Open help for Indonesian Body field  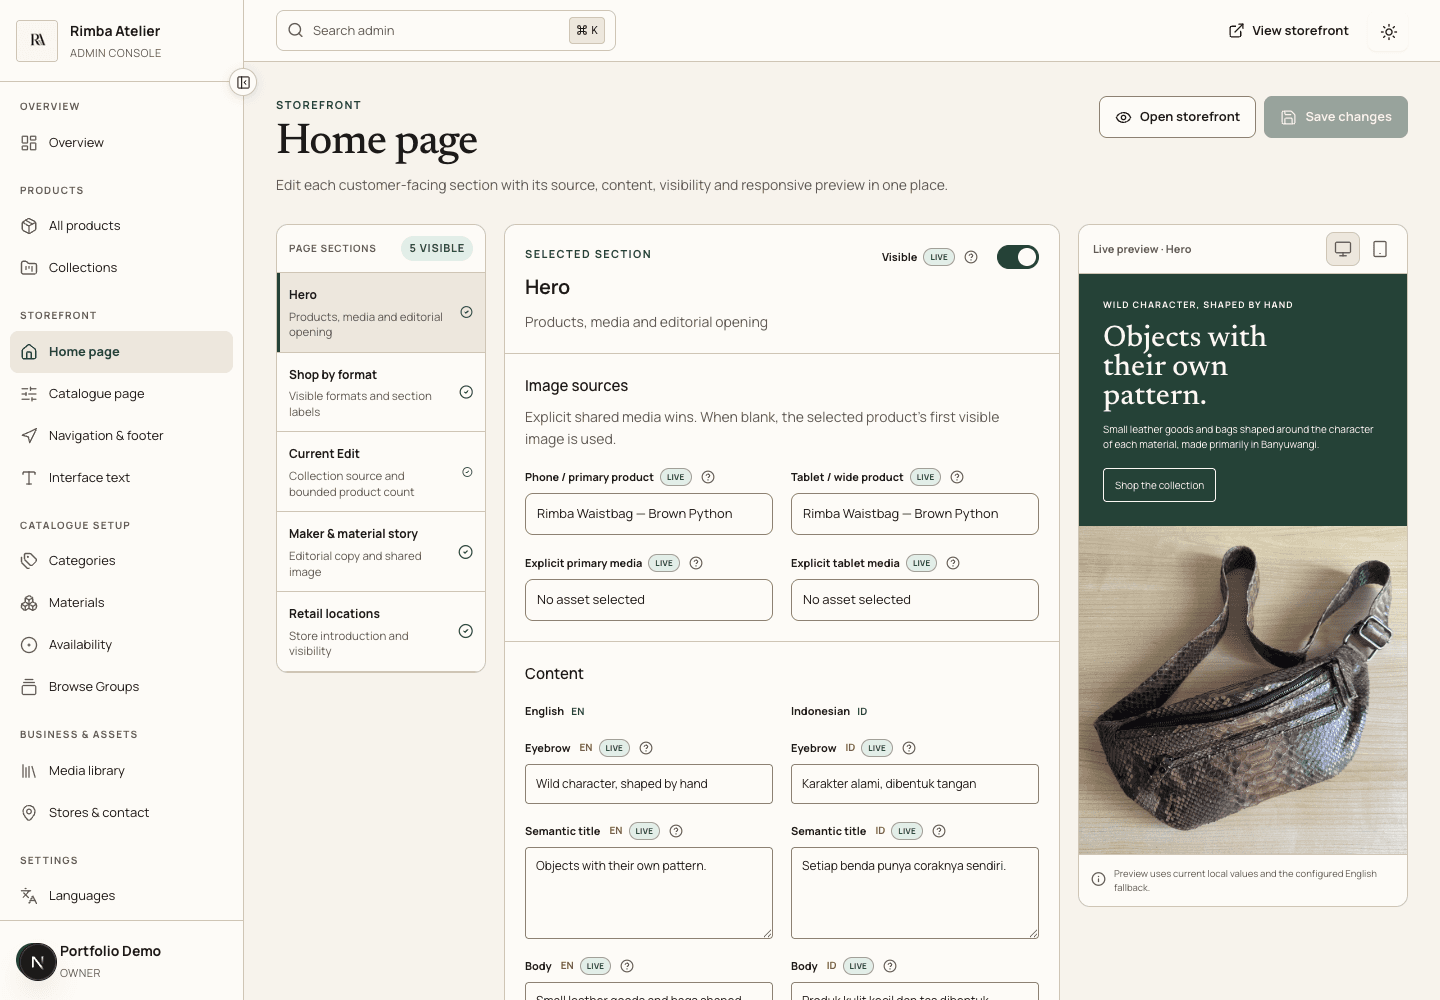click(890, 966)
